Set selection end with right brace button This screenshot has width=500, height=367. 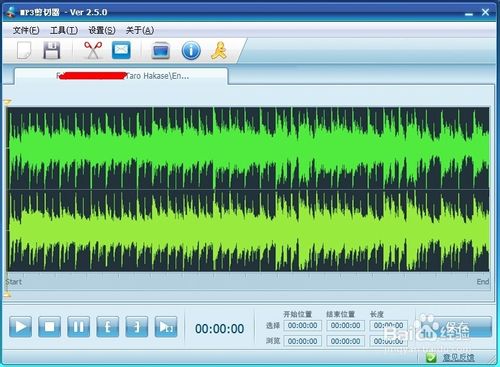137,327
